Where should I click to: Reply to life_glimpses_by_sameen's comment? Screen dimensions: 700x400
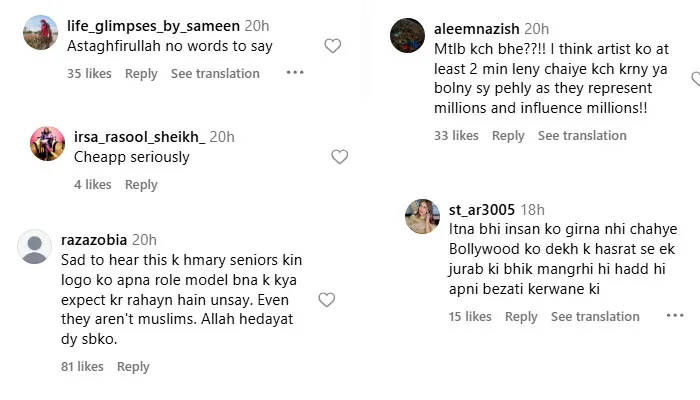pos(141,73)
